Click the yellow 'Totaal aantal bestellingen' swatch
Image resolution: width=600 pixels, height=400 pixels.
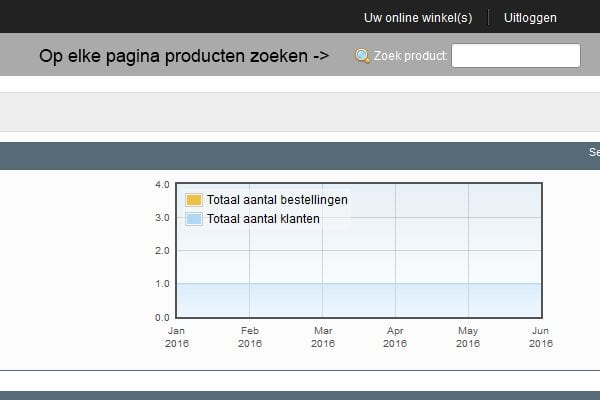(x=194, y=200)
